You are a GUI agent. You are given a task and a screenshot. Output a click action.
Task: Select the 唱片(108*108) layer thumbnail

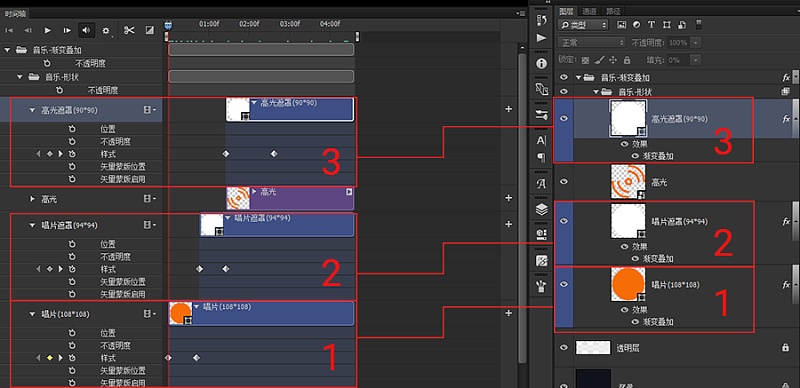click(x=628, y=284)
